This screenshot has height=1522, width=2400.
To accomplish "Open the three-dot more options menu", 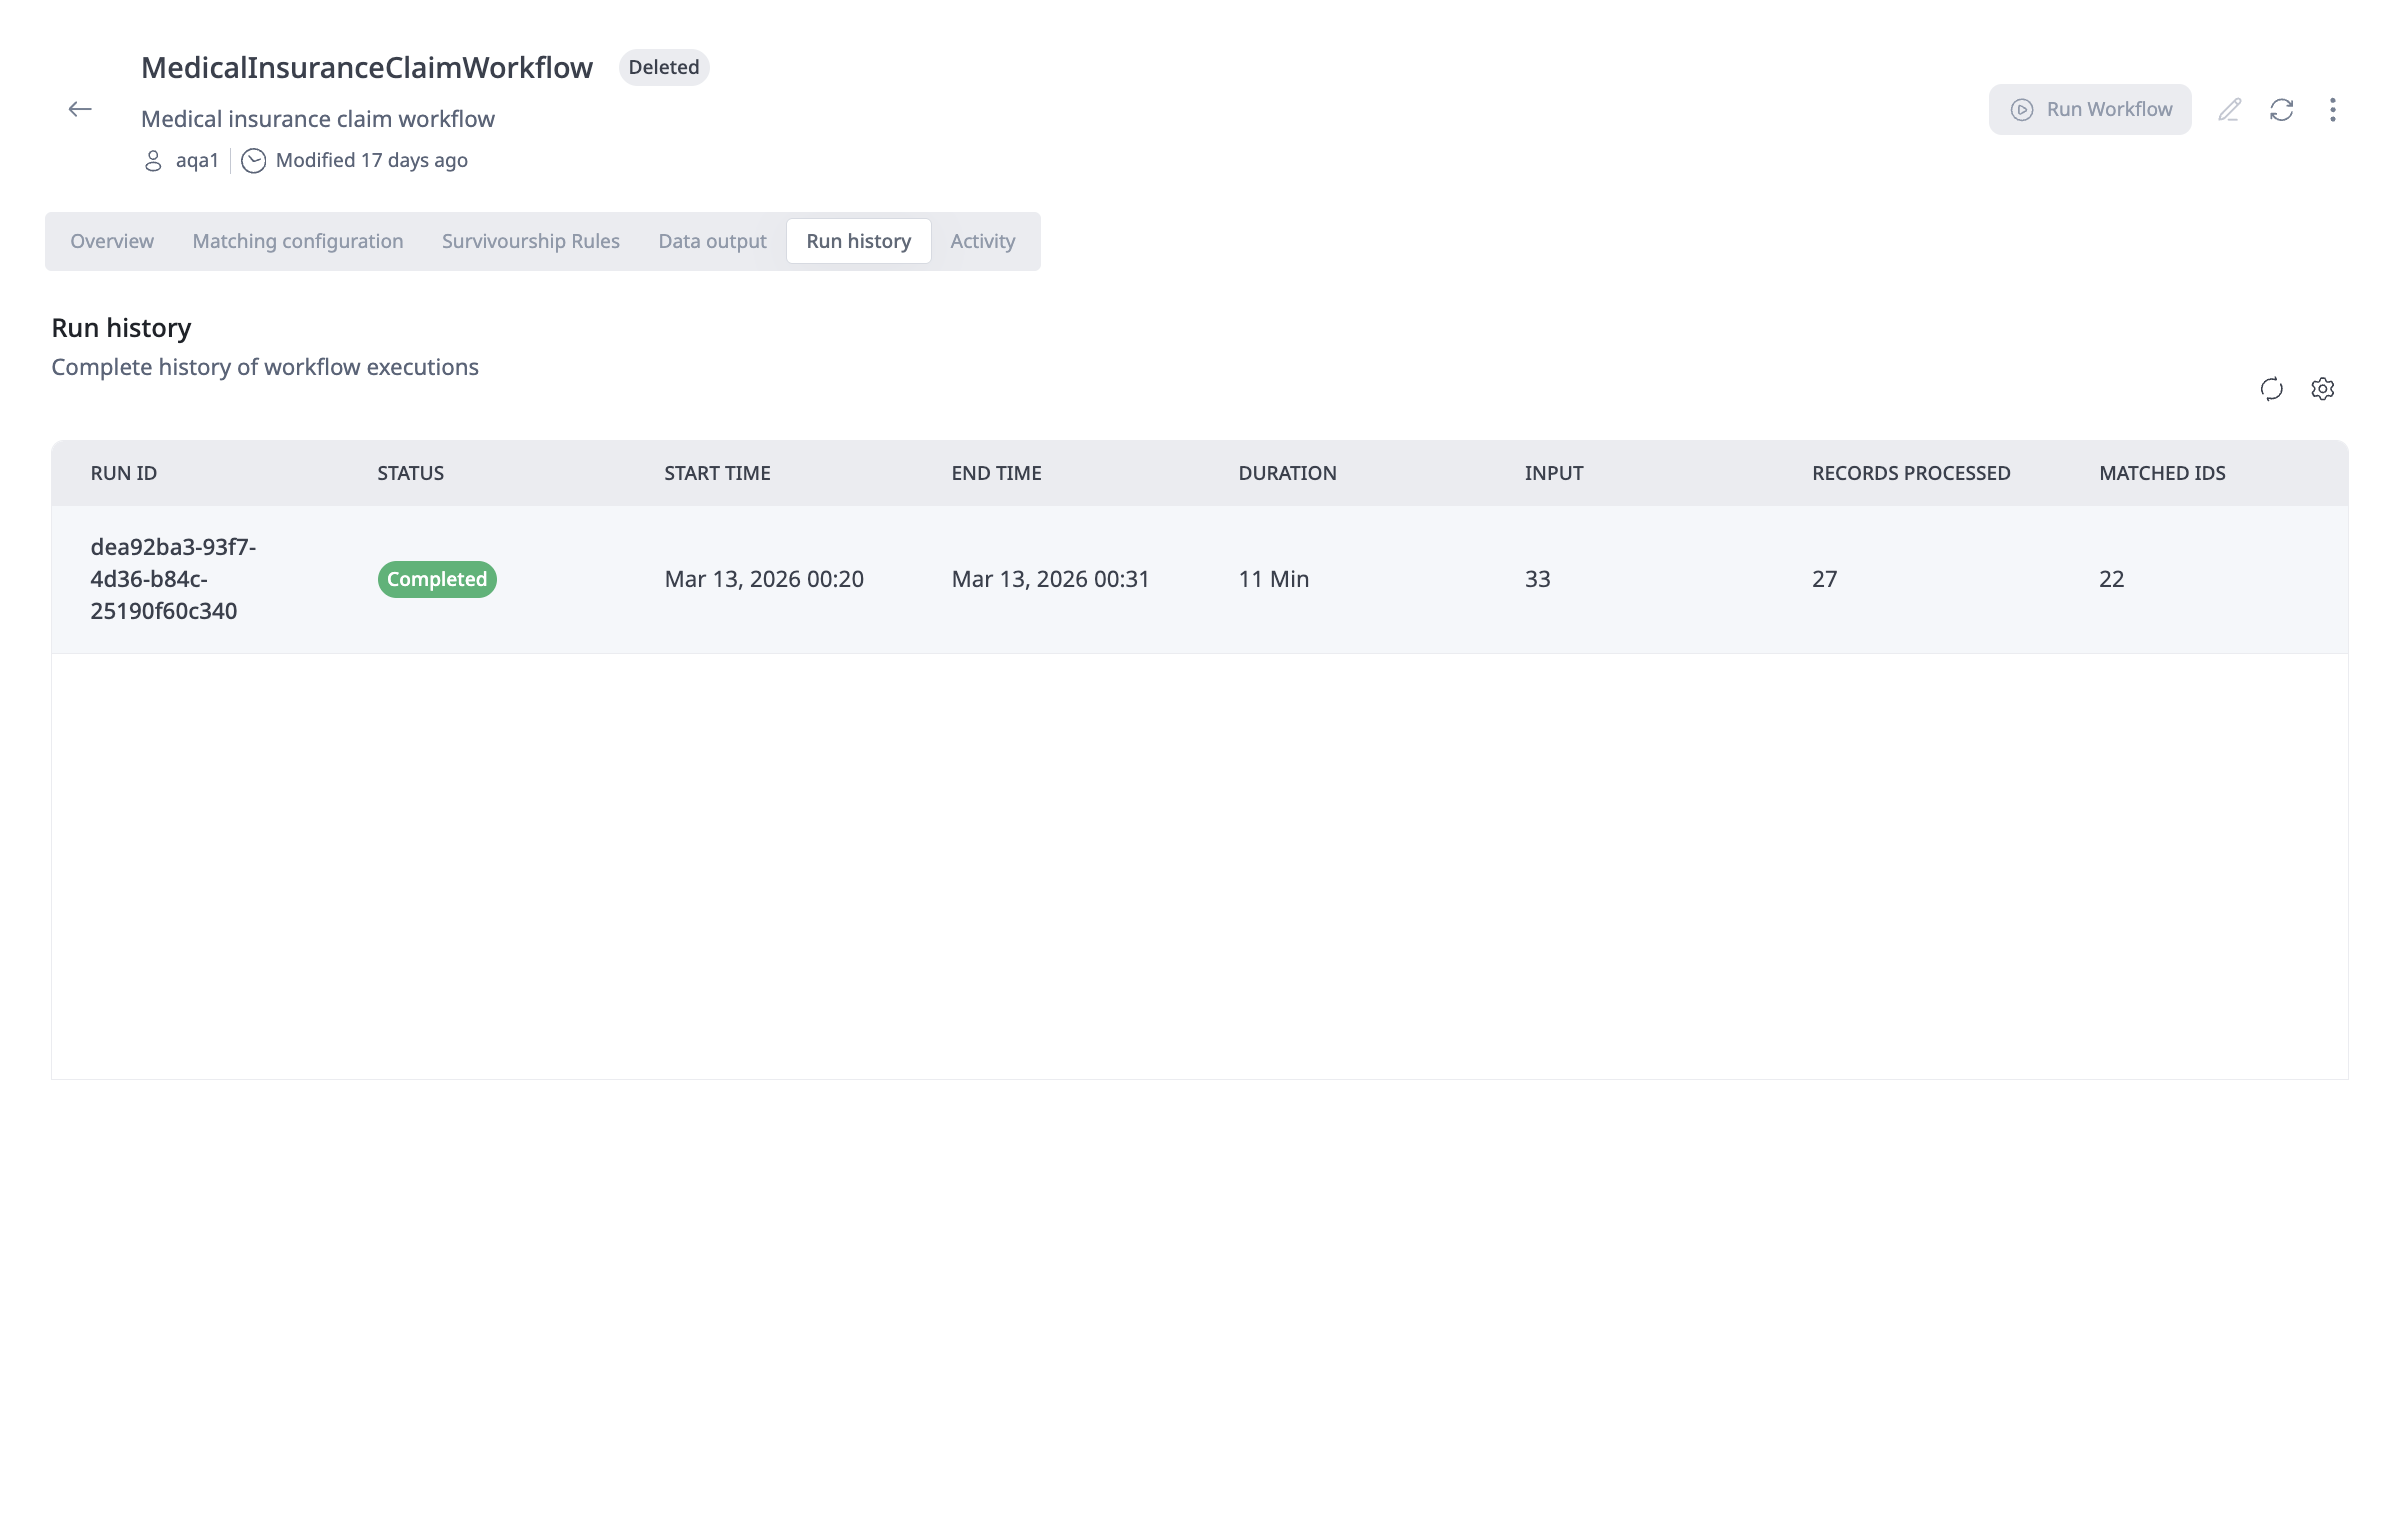I will 2332,109.
